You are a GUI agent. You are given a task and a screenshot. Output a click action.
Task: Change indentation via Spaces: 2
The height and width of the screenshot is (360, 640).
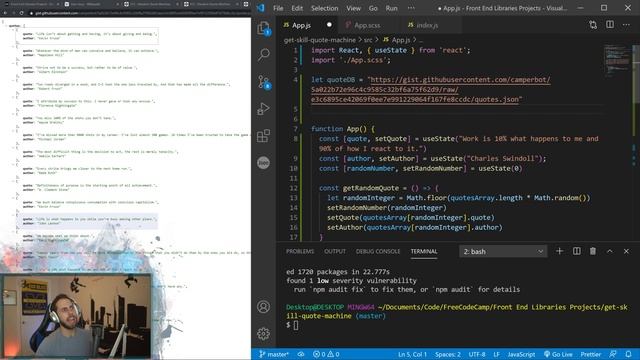pyautogui.click(x=448, y=354)
